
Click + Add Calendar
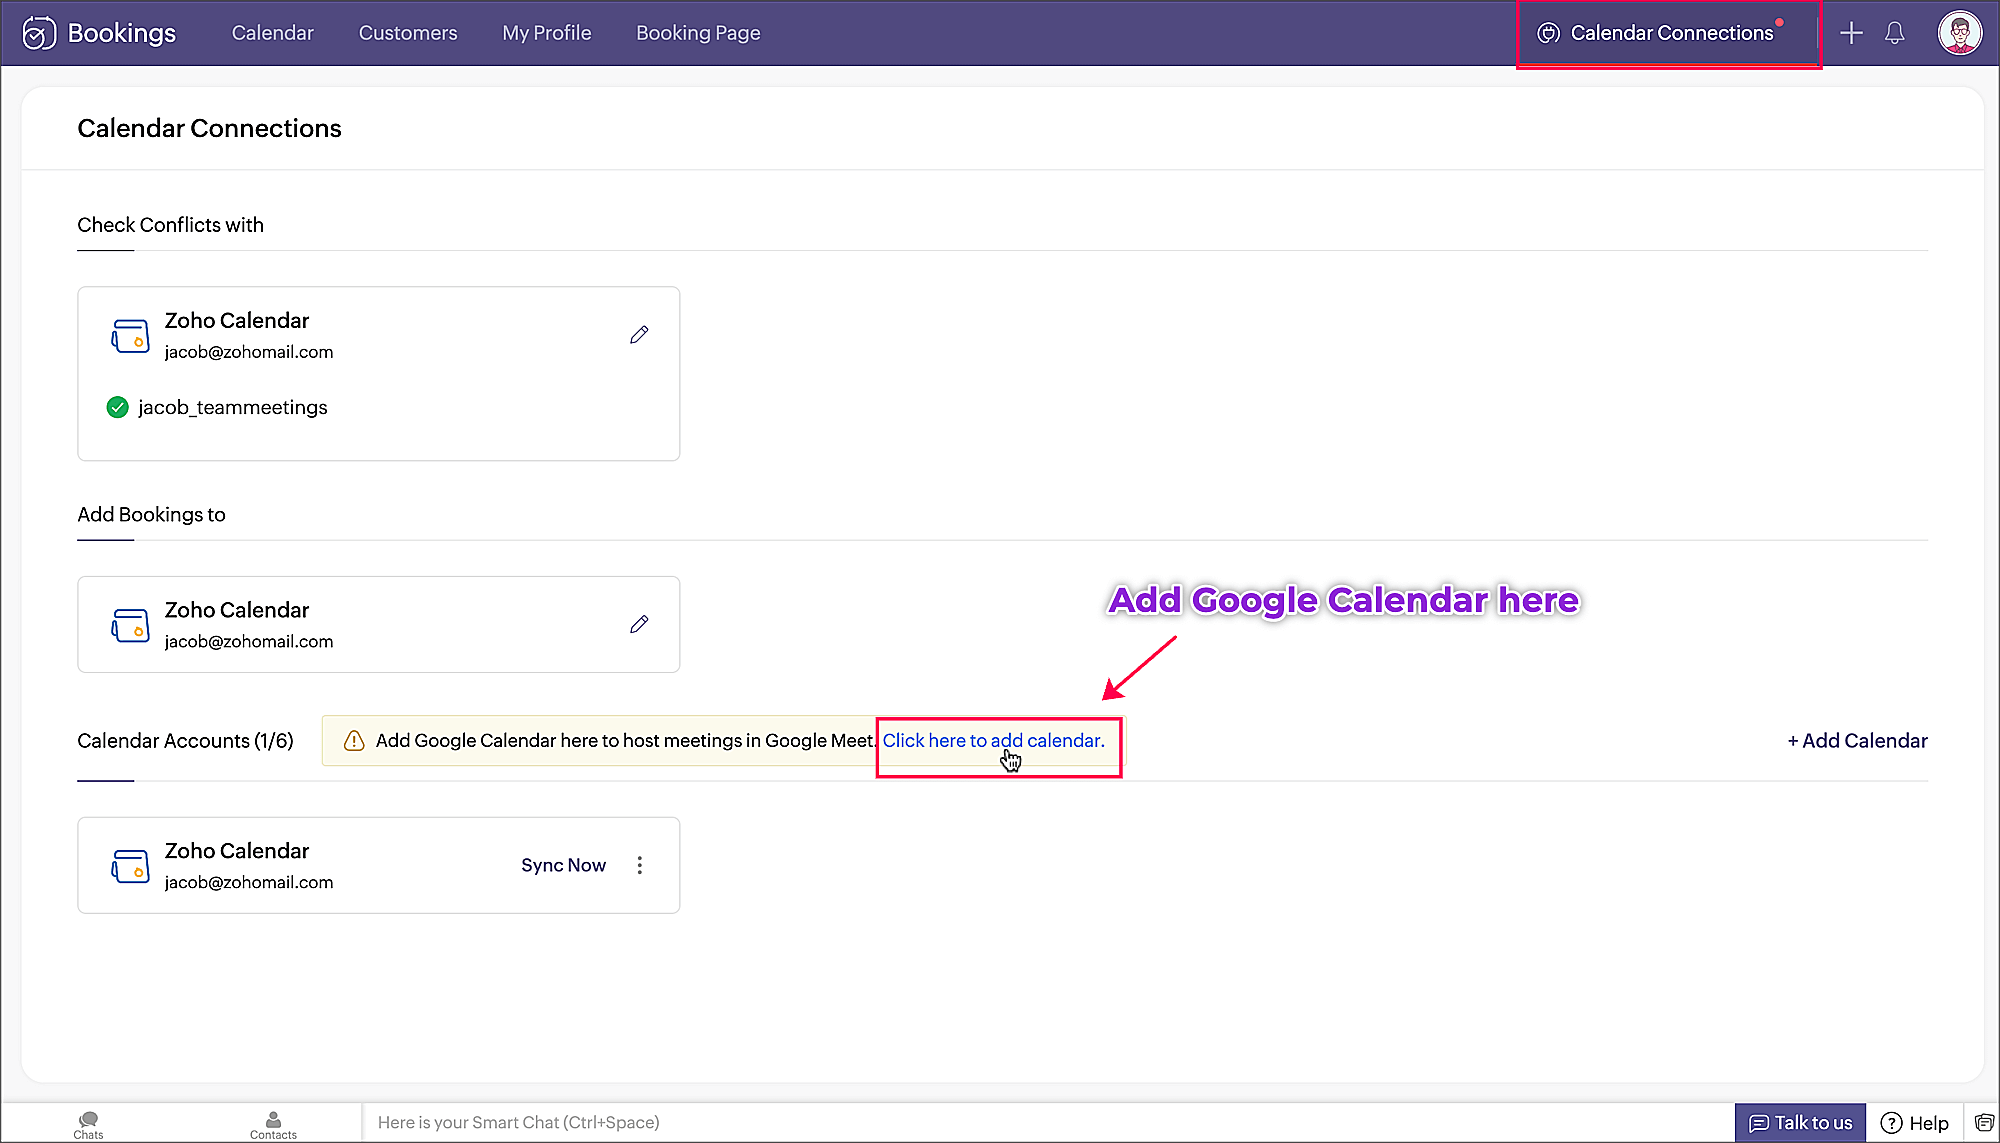click(x=1857, y=740)
